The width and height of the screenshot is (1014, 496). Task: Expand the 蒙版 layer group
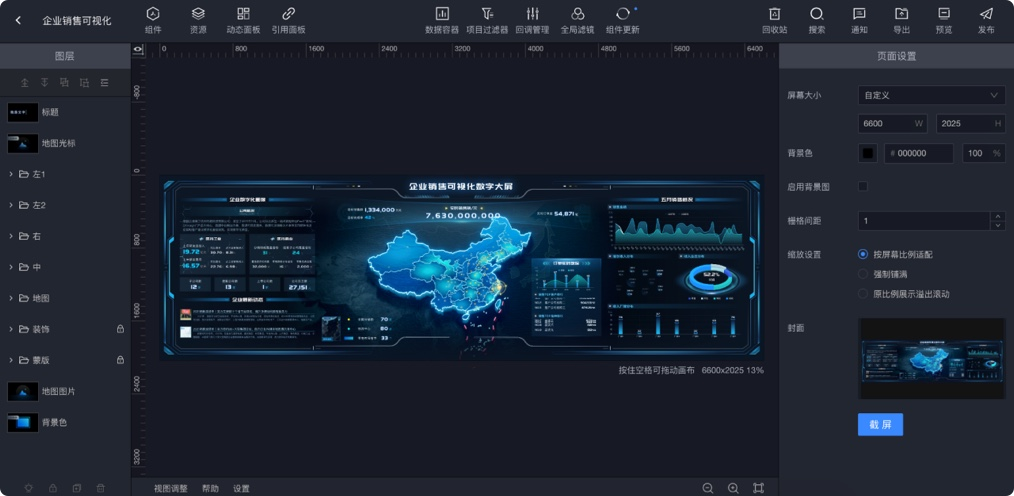pyautogui.click(x=11, y=360)
